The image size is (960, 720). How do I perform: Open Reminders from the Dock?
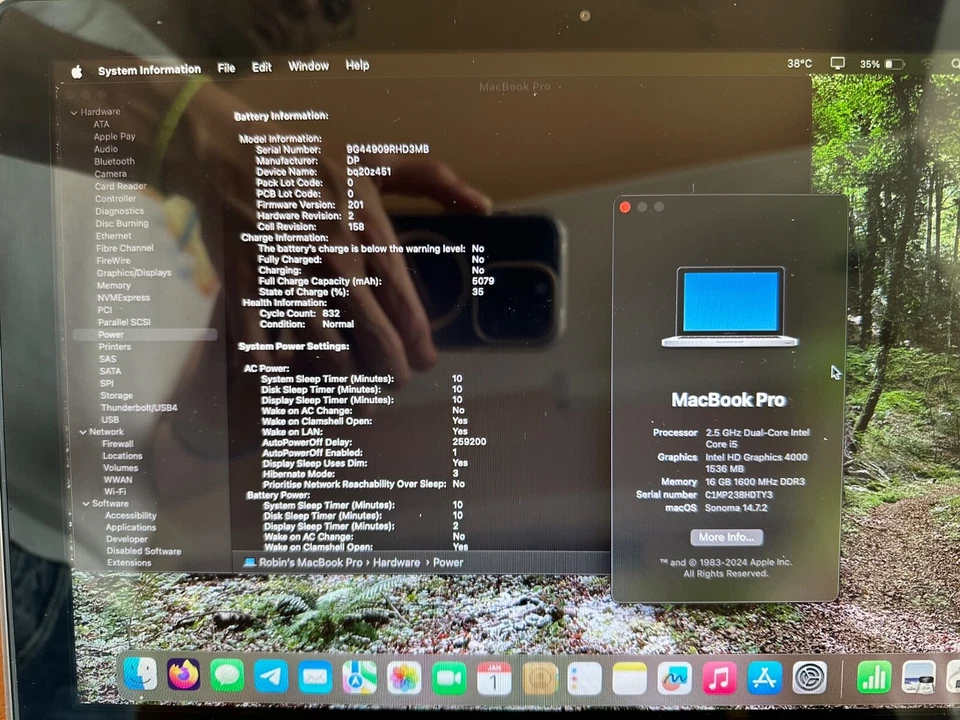click(585, 678)
